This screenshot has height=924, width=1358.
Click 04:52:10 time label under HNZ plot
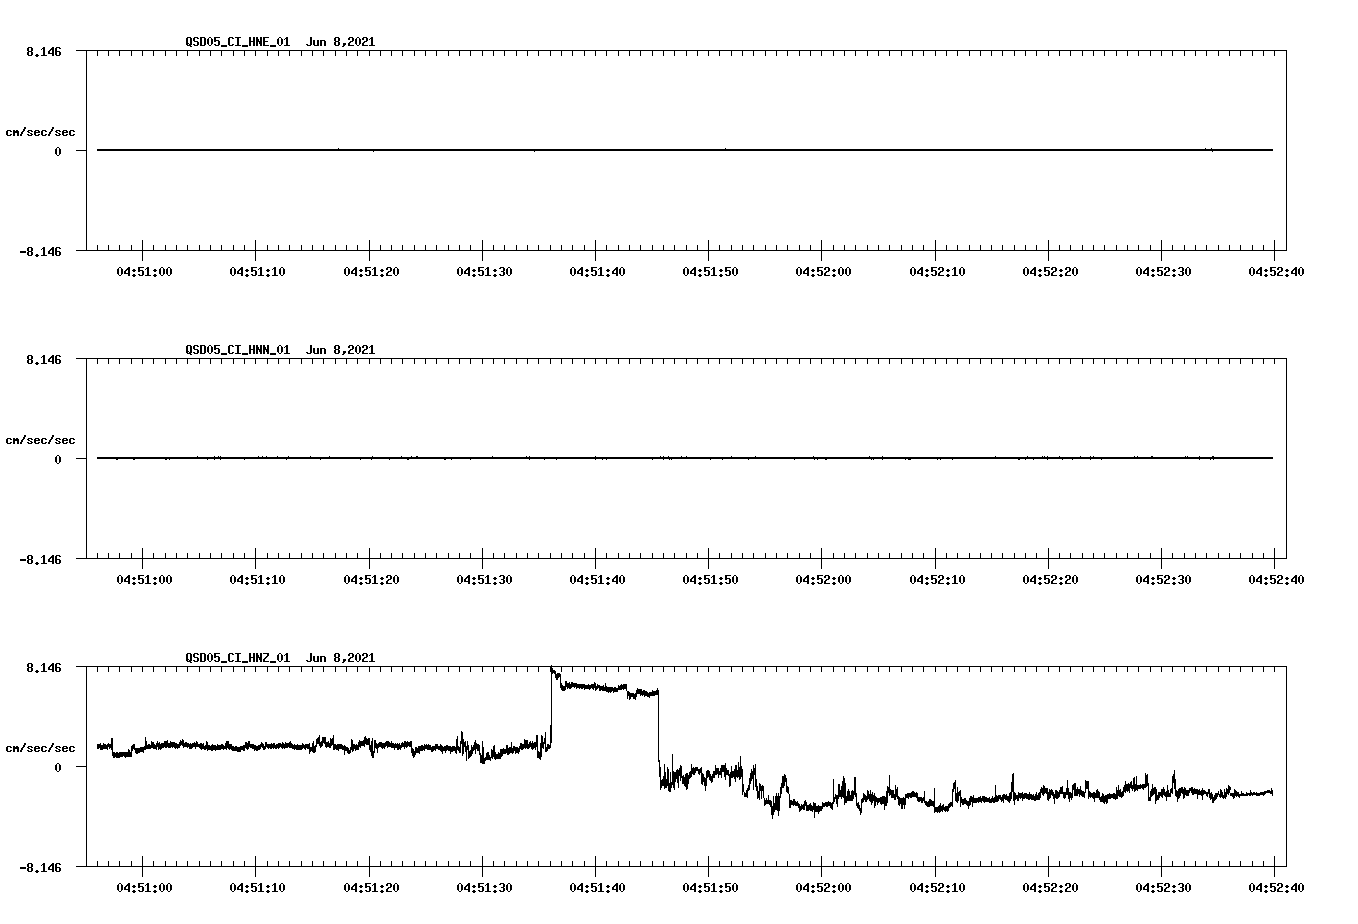(x=936, y=887)
